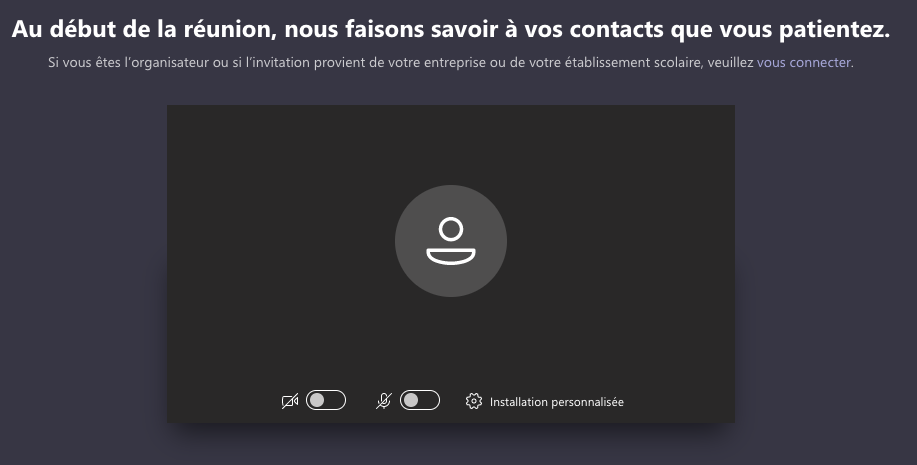917x465 pixels.
Task: Click the "Au début de la réunion" heading
Action: [451, 29]
